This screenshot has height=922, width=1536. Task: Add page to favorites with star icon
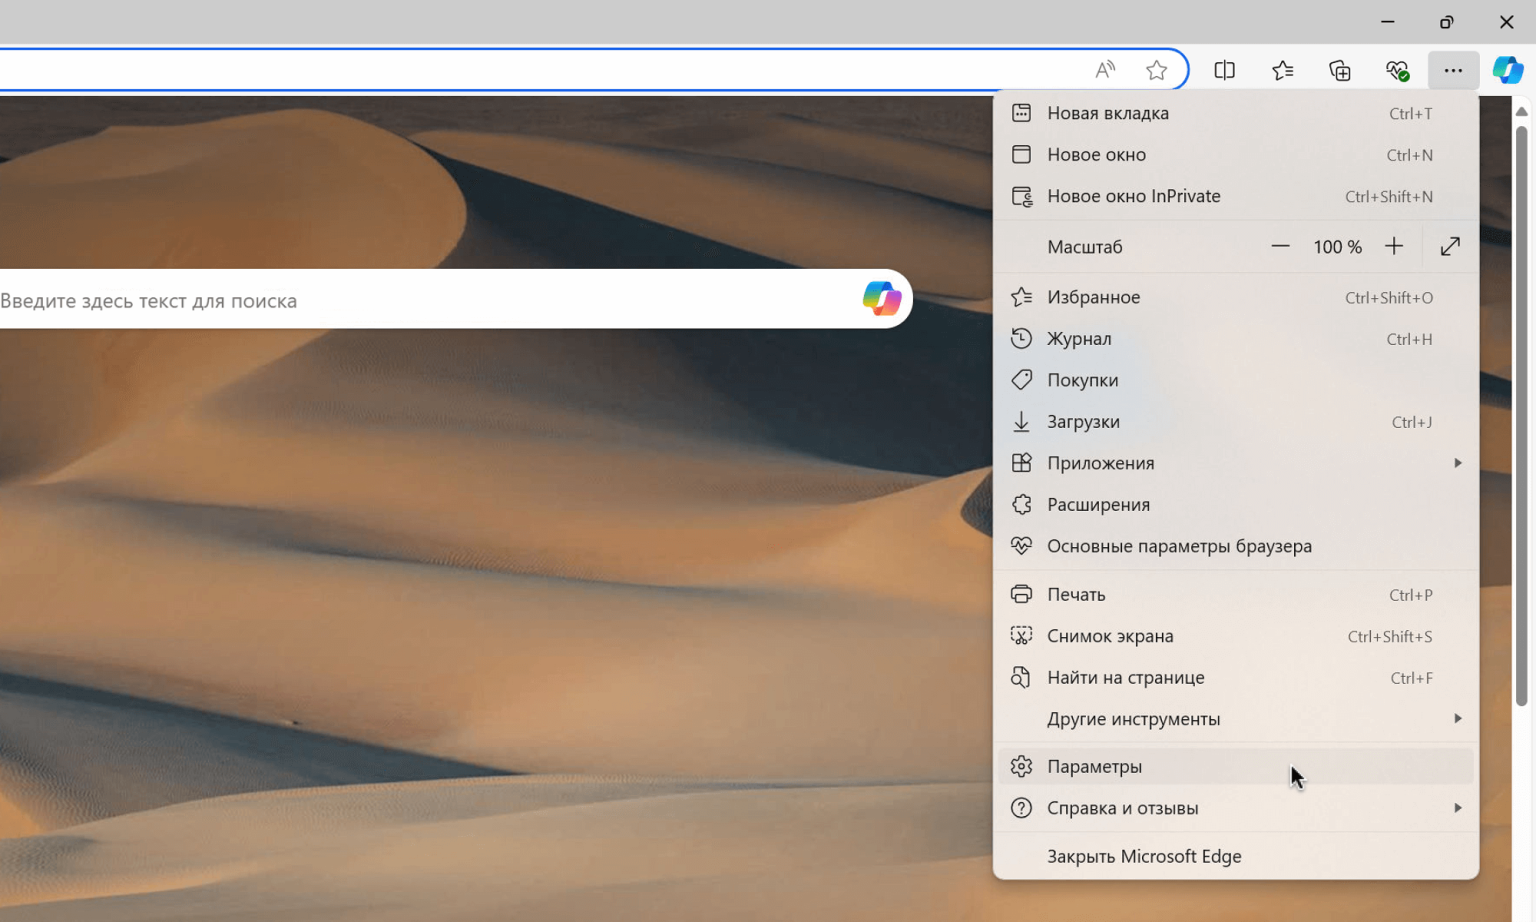[1157, 70]
